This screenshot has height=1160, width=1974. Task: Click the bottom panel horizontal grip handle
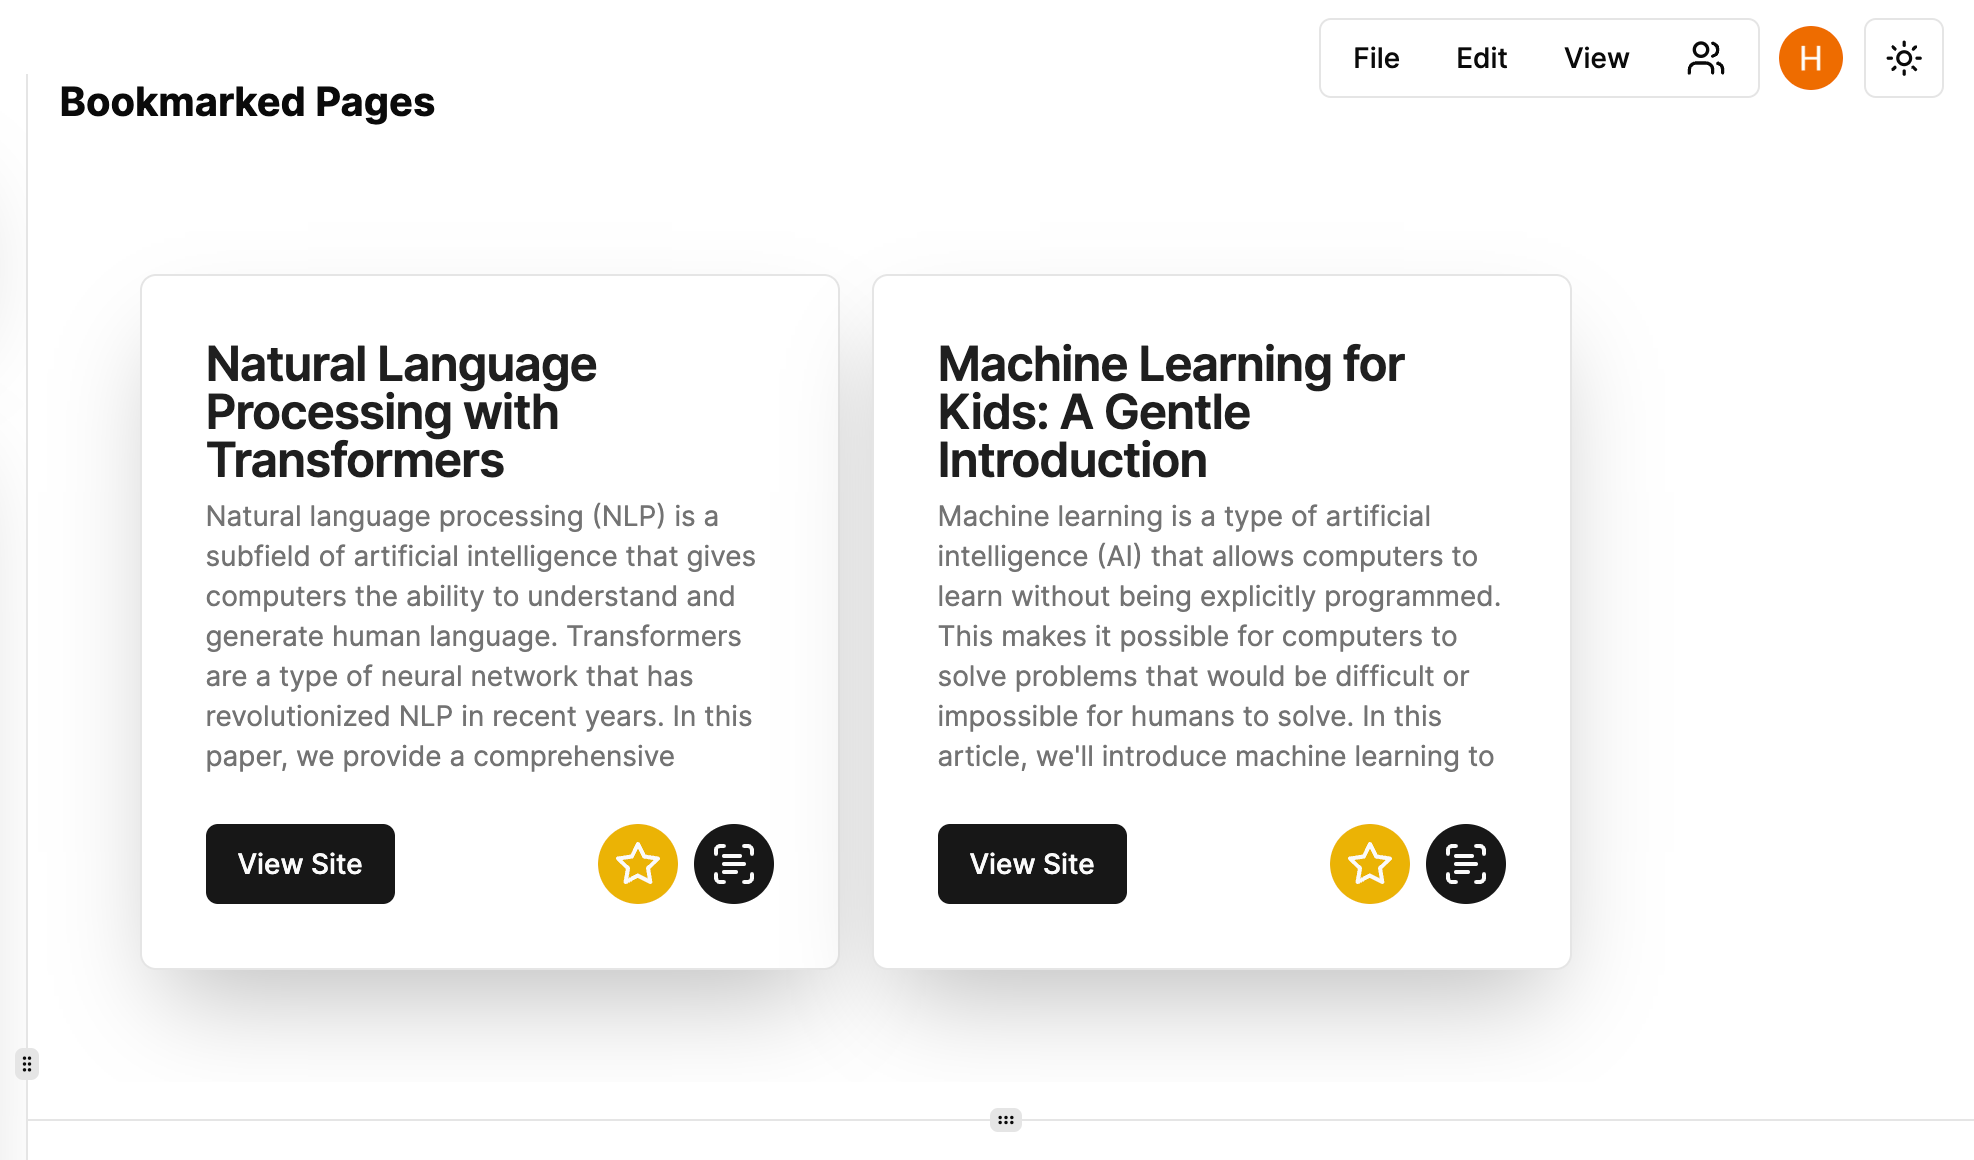[1006, 1120]
